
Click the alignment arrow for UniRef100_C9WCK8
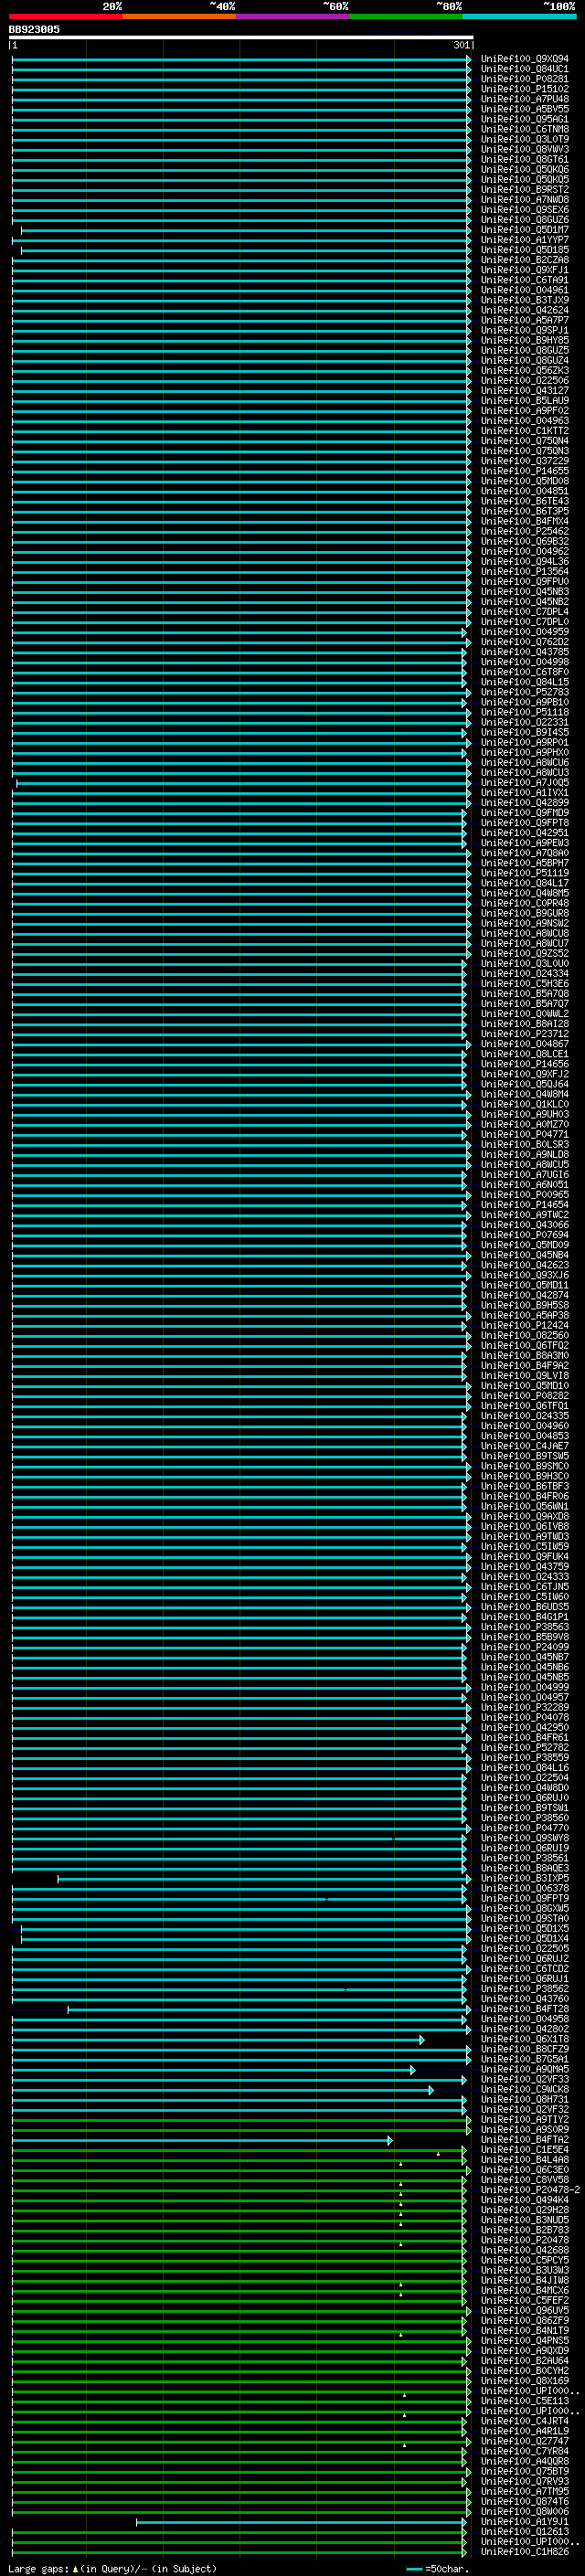coord(431,2090)
